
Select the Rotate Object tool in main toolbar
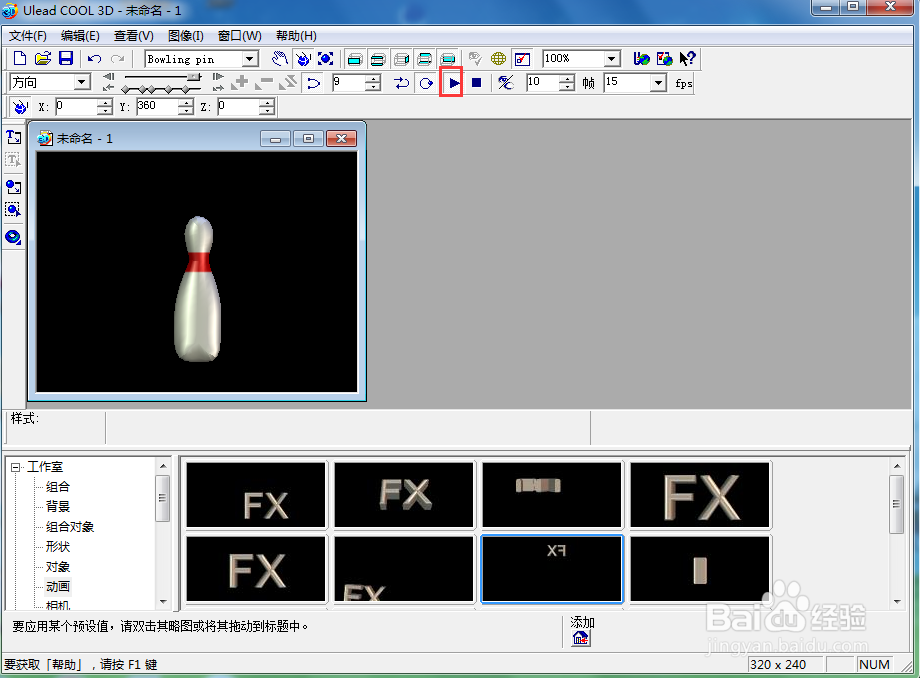(x=303, y=59)
